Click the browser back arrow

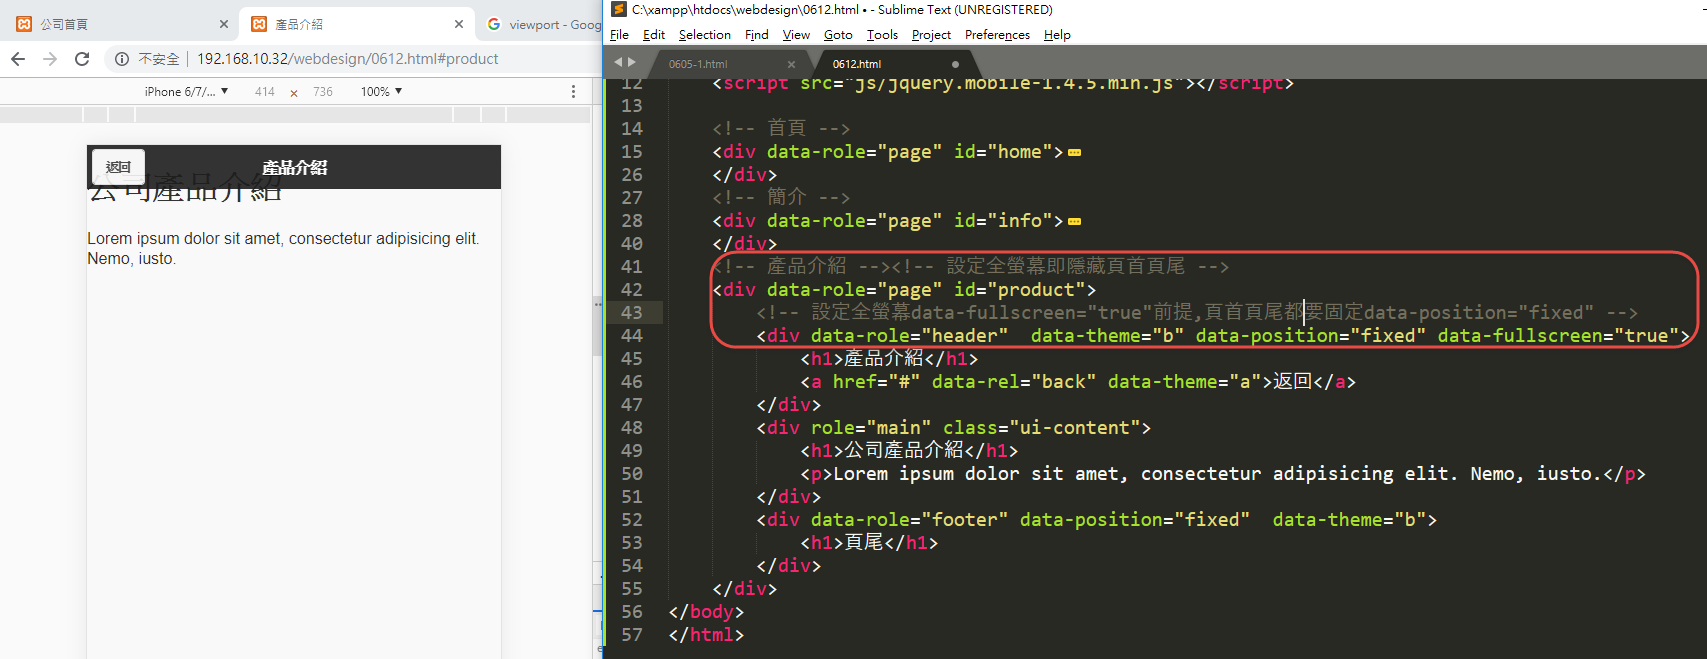(18, 59)
